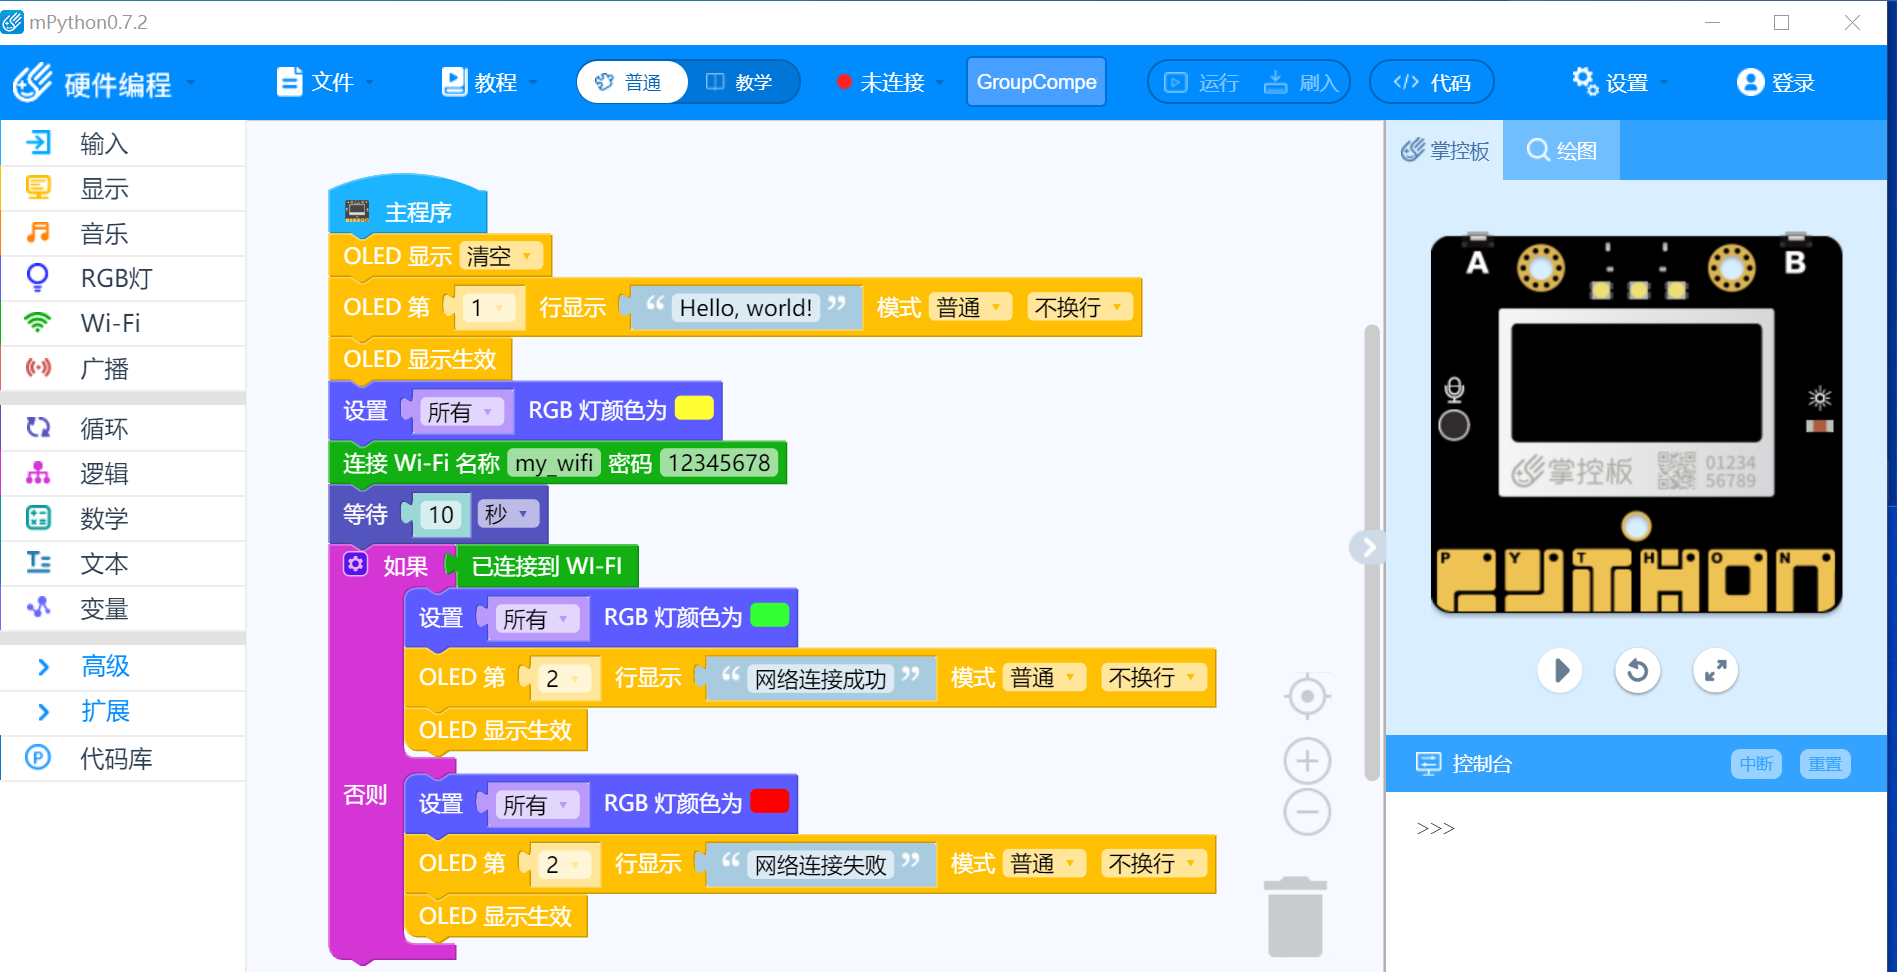Open the 显示 (Display) block category

click(x=123, y=189)
